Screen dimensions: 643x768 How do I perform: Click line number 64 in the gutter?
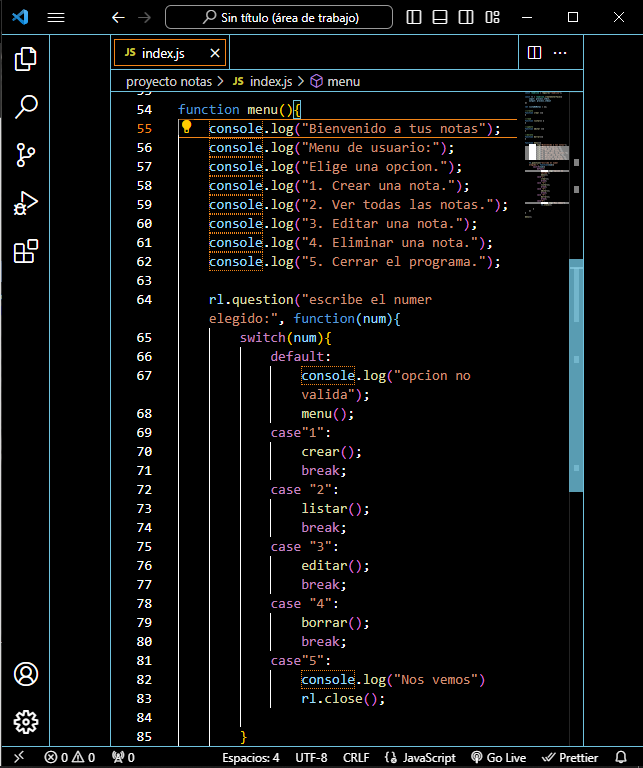[144, 300]
